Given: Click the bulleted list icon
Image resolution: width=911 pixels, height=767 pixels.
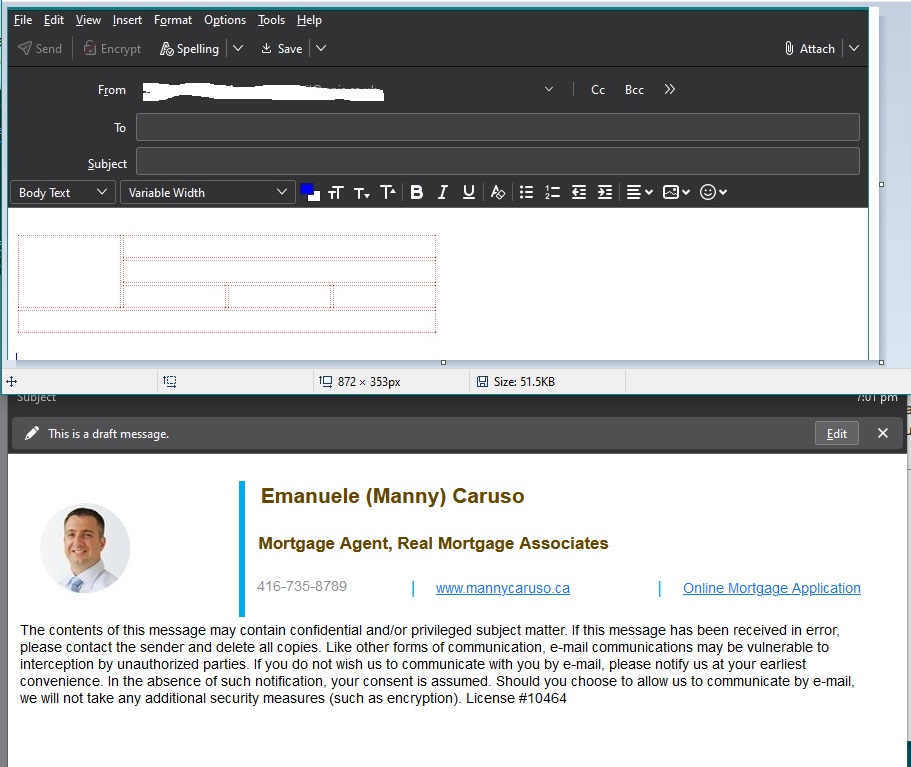Looking at the screenshot, I should (x=526, y=192).
